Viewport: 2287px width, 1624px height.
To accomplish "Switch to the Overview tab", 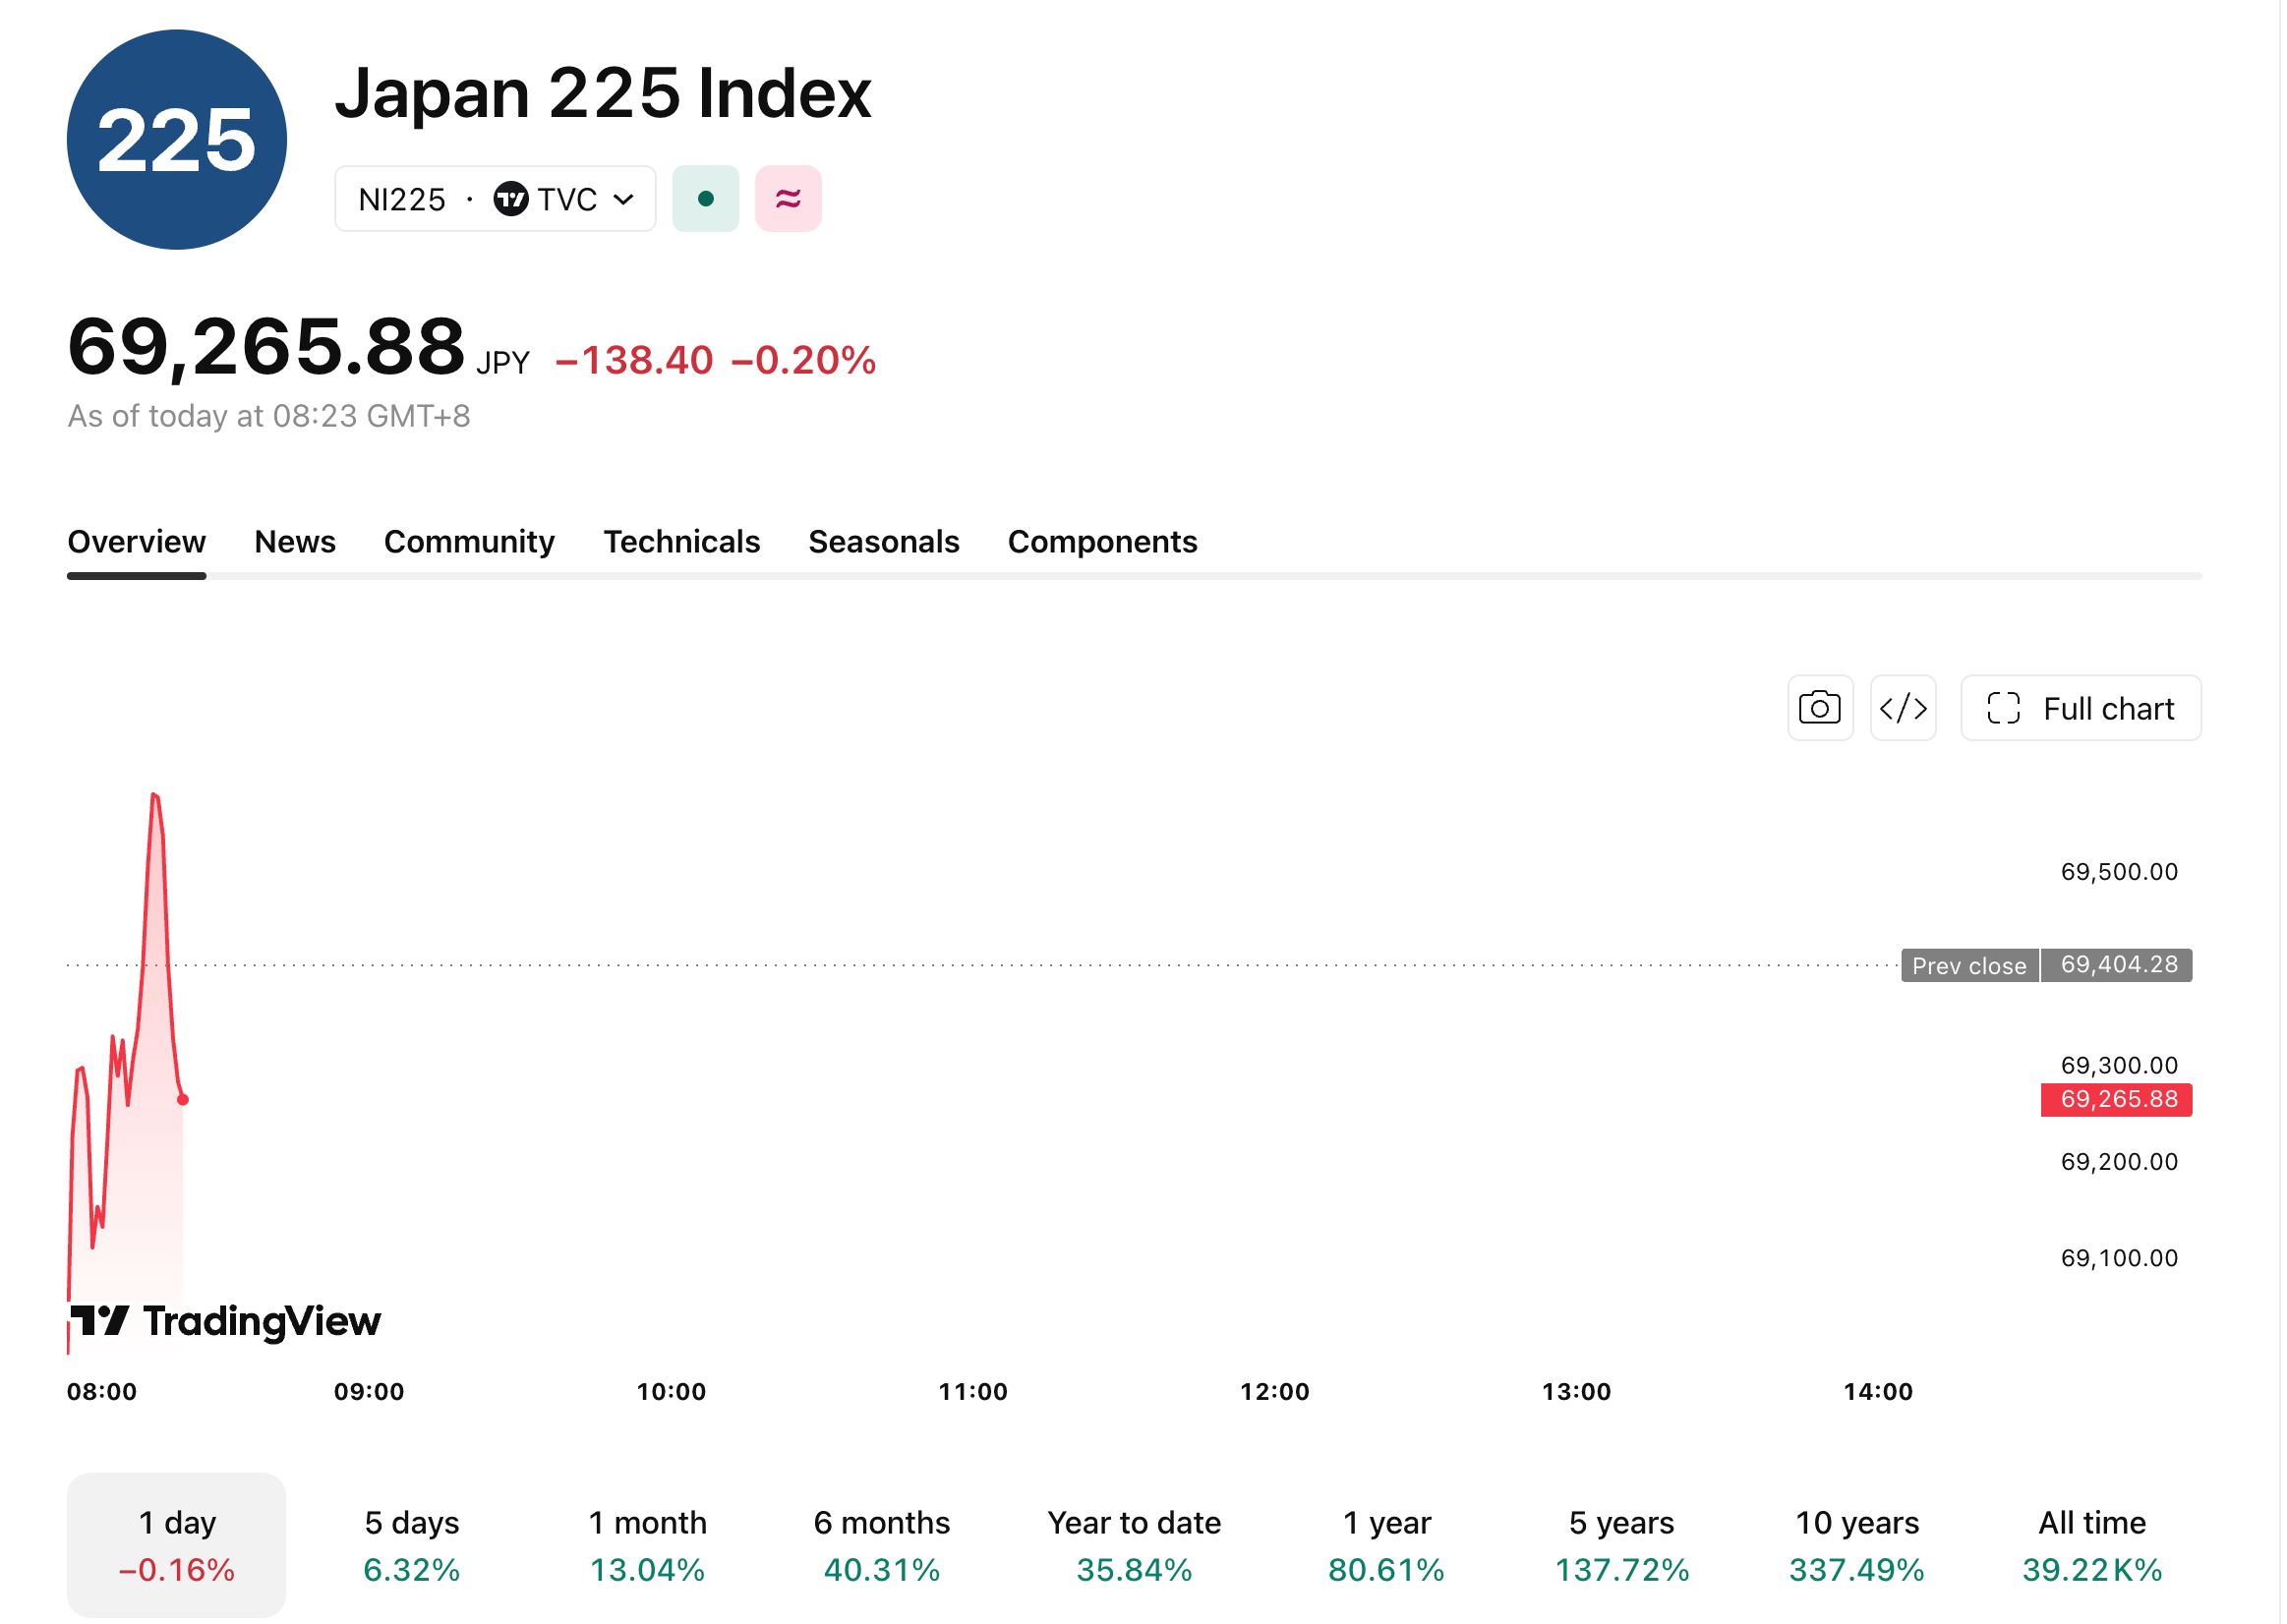I will click(x=137, y=542).
